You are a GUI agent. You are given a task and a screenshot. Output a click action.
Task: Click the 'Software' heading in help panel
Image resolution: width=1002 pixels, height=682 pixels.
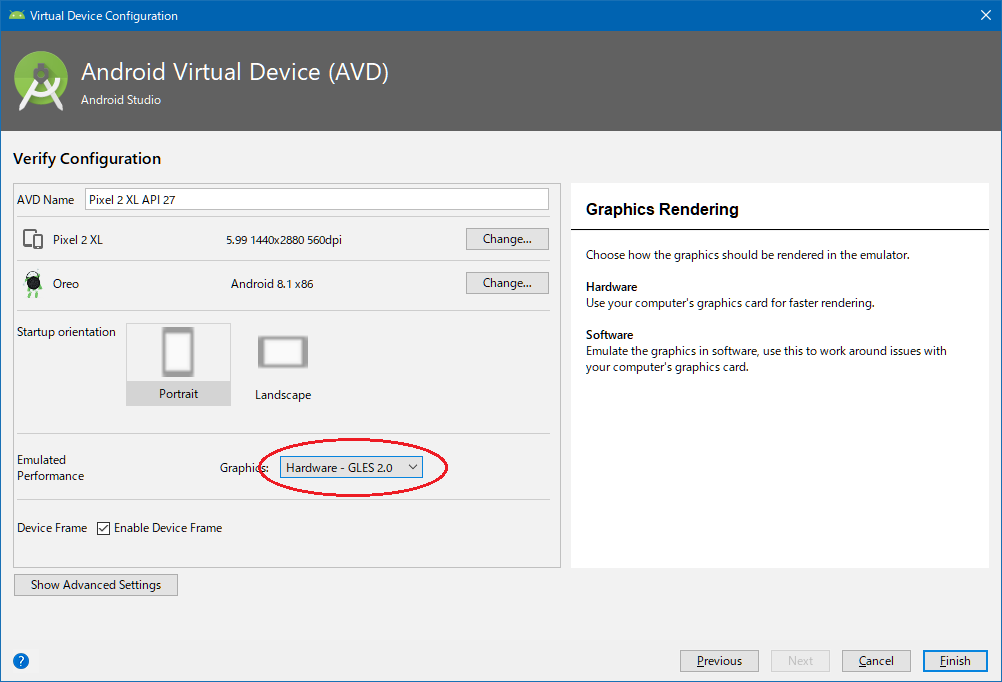point(609,335)
